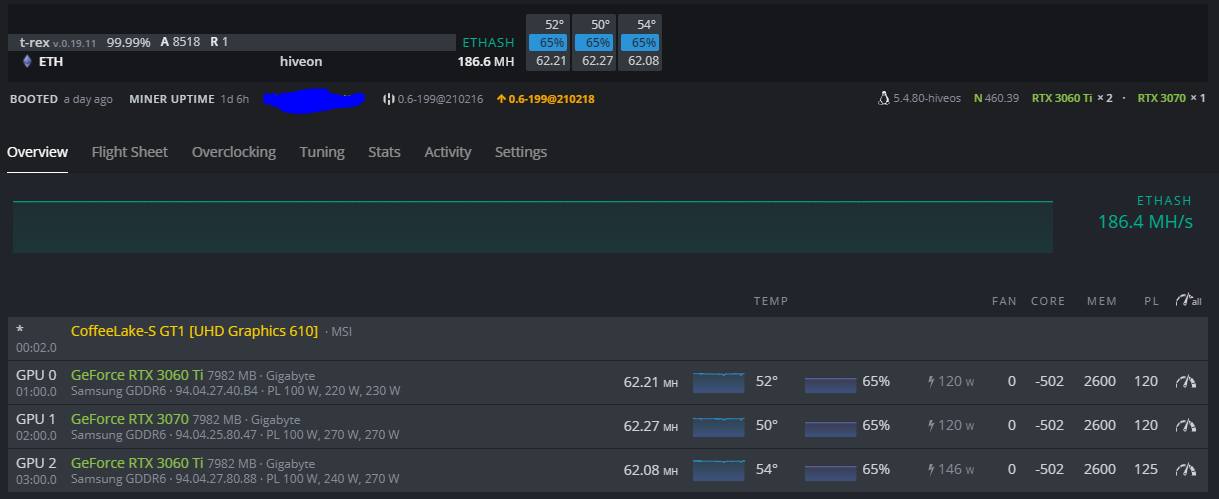Click GPU 0 temperature mini graph
Image resolution: width=1219 pixels, height=499 pixels.
point(719,382)
